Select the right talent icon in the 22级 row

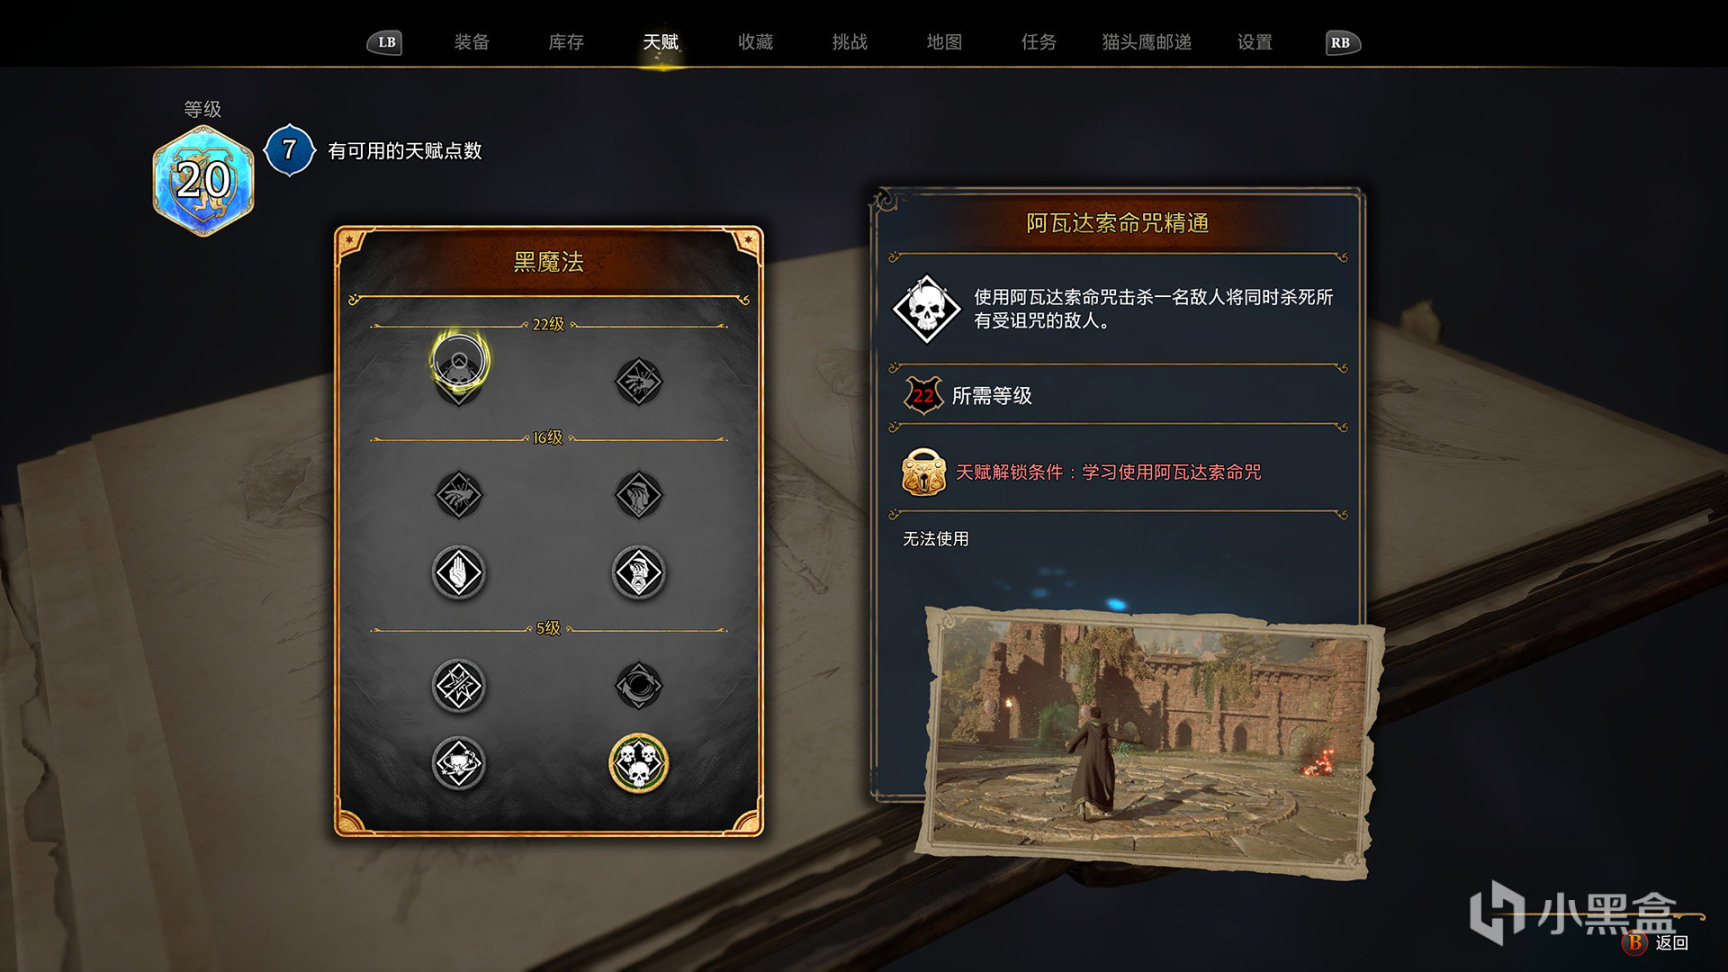pyautogui.click(x=638, y=381)
